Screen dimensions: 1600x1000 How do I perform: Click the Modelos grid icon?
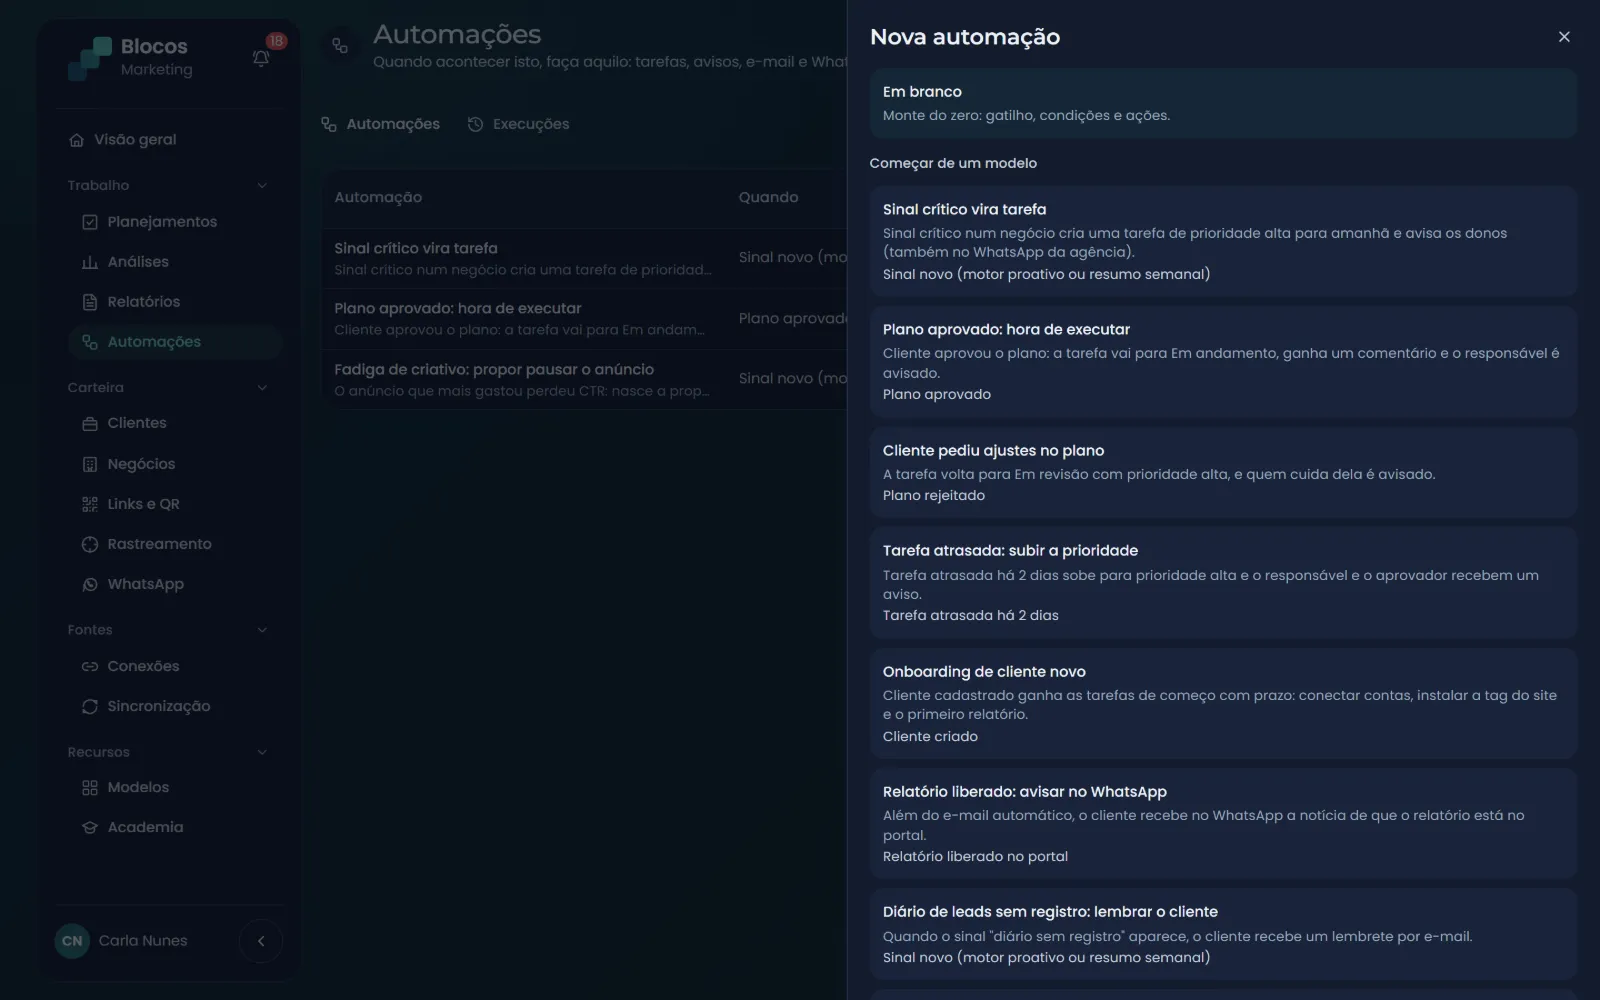pyautogui.click(x=90, y=788)
